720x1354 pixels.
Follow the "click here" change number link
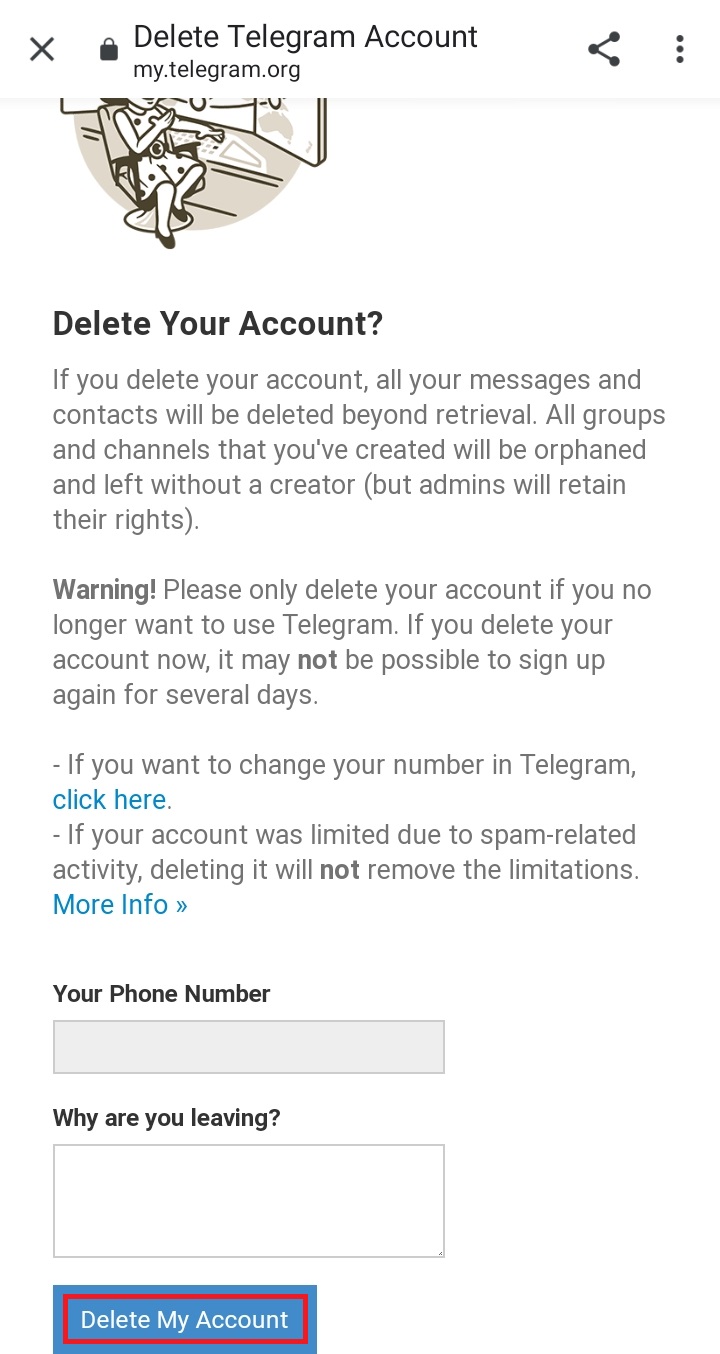(109, 800)
